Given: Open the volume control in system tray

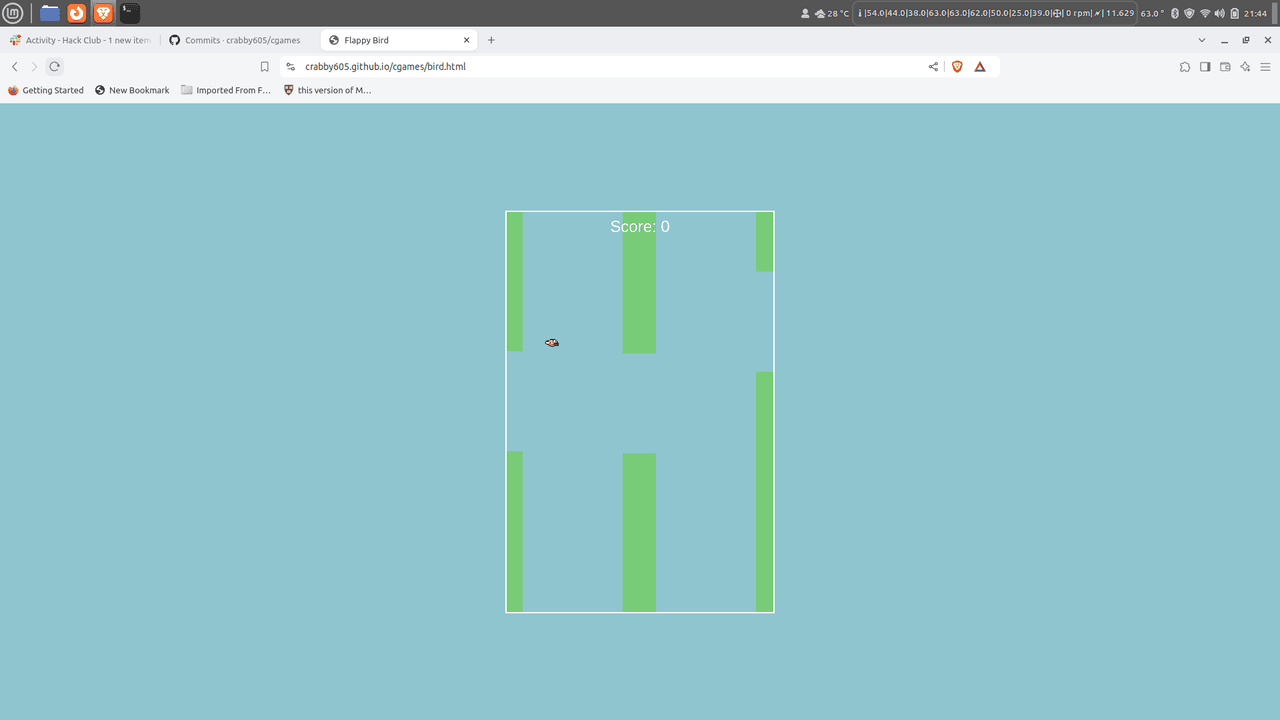Looking at the screenshot, I should (1219, 13).
